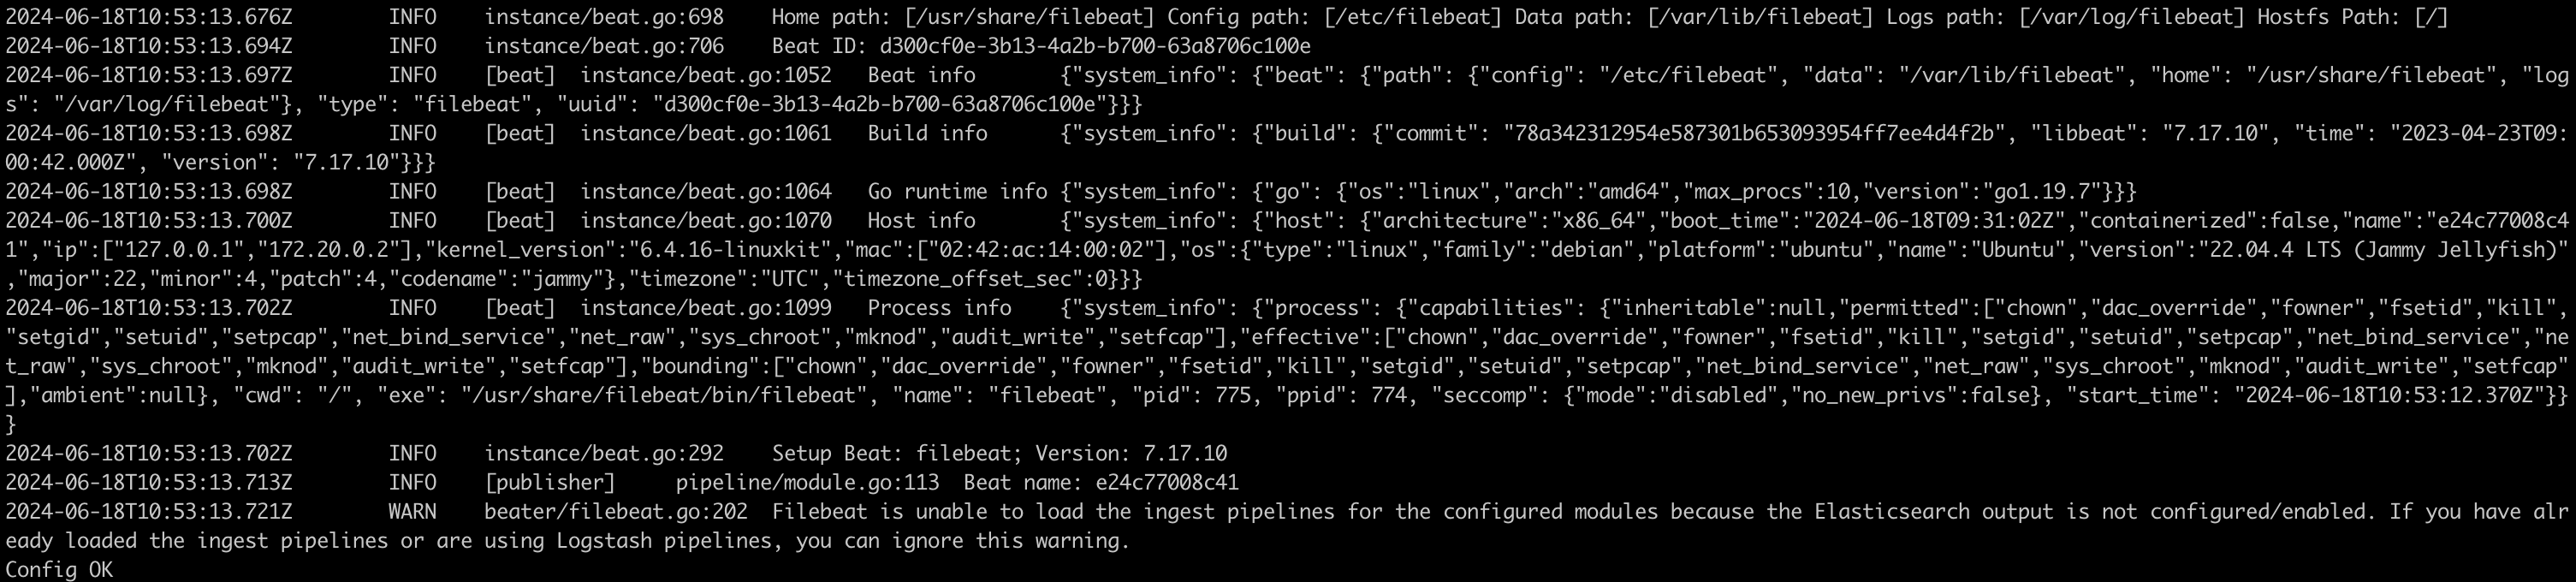The image size is (2576, 582).
Task: Click the "Beat info" label
Action: [x=921, y=75]
